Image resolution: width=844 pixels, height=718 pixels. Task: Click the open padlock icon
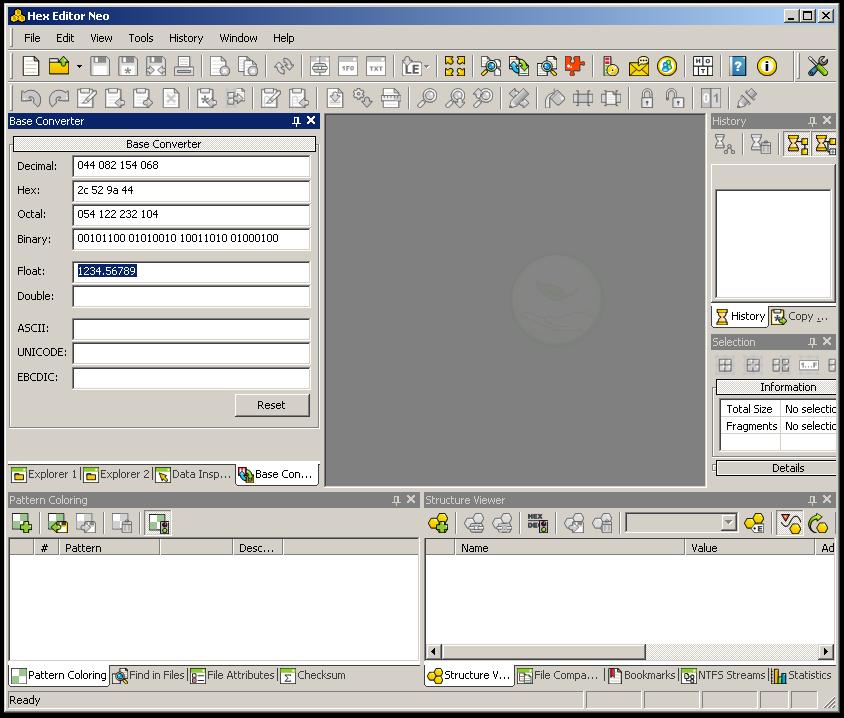pyautogui.click(x=674, y=98)
